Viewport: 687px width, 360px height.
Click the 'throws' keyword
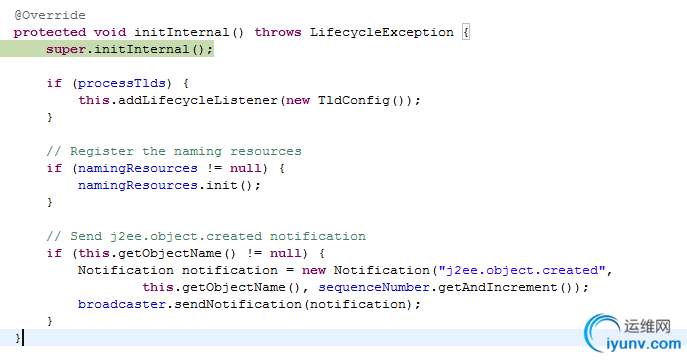click(x=278, y=32)
